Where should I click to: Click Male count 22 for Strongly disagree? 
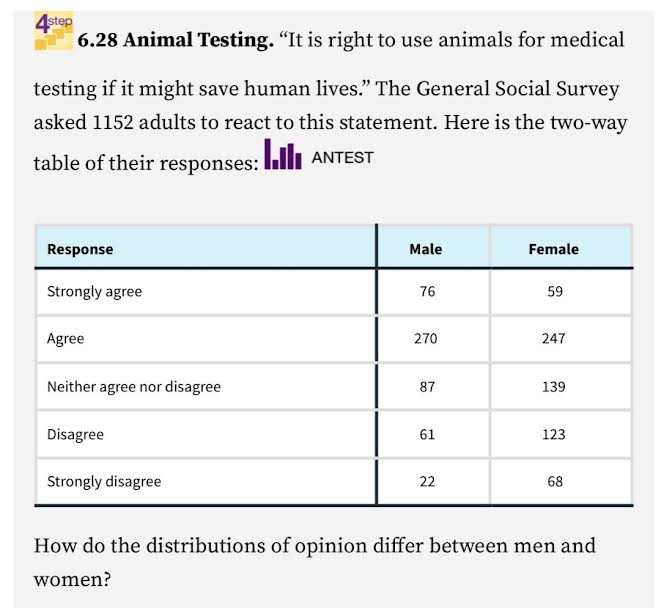click(x=427, y=481)
